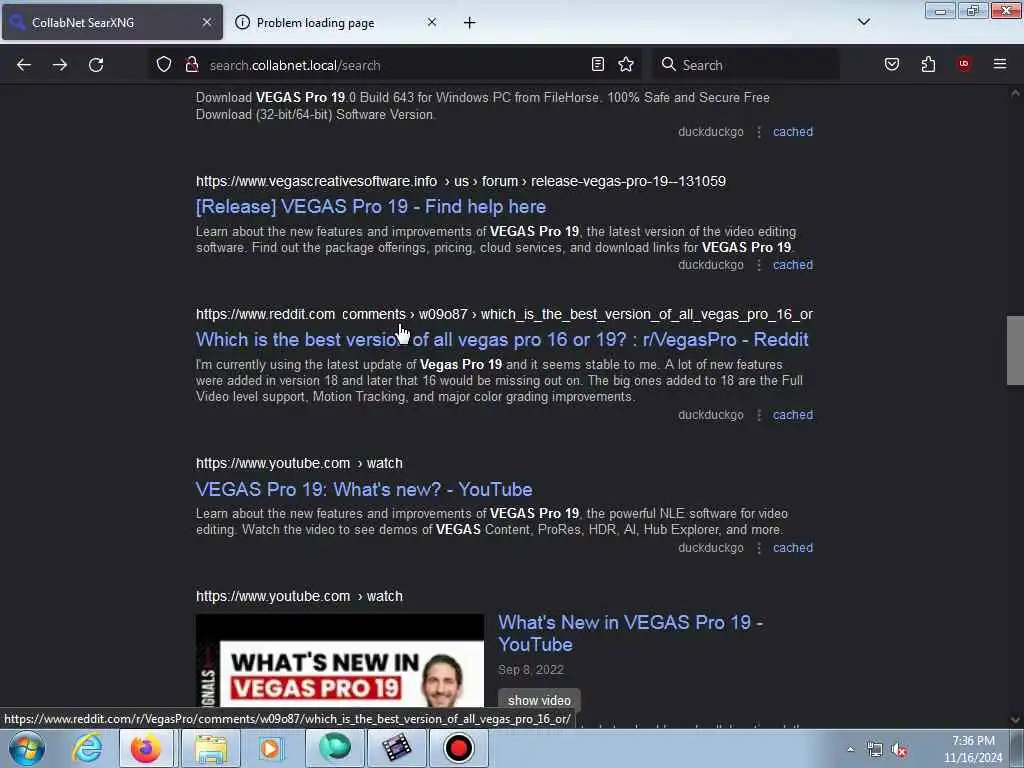Open What's New in VEGAS Pro 19 - YouTube link

pos(630,633)
